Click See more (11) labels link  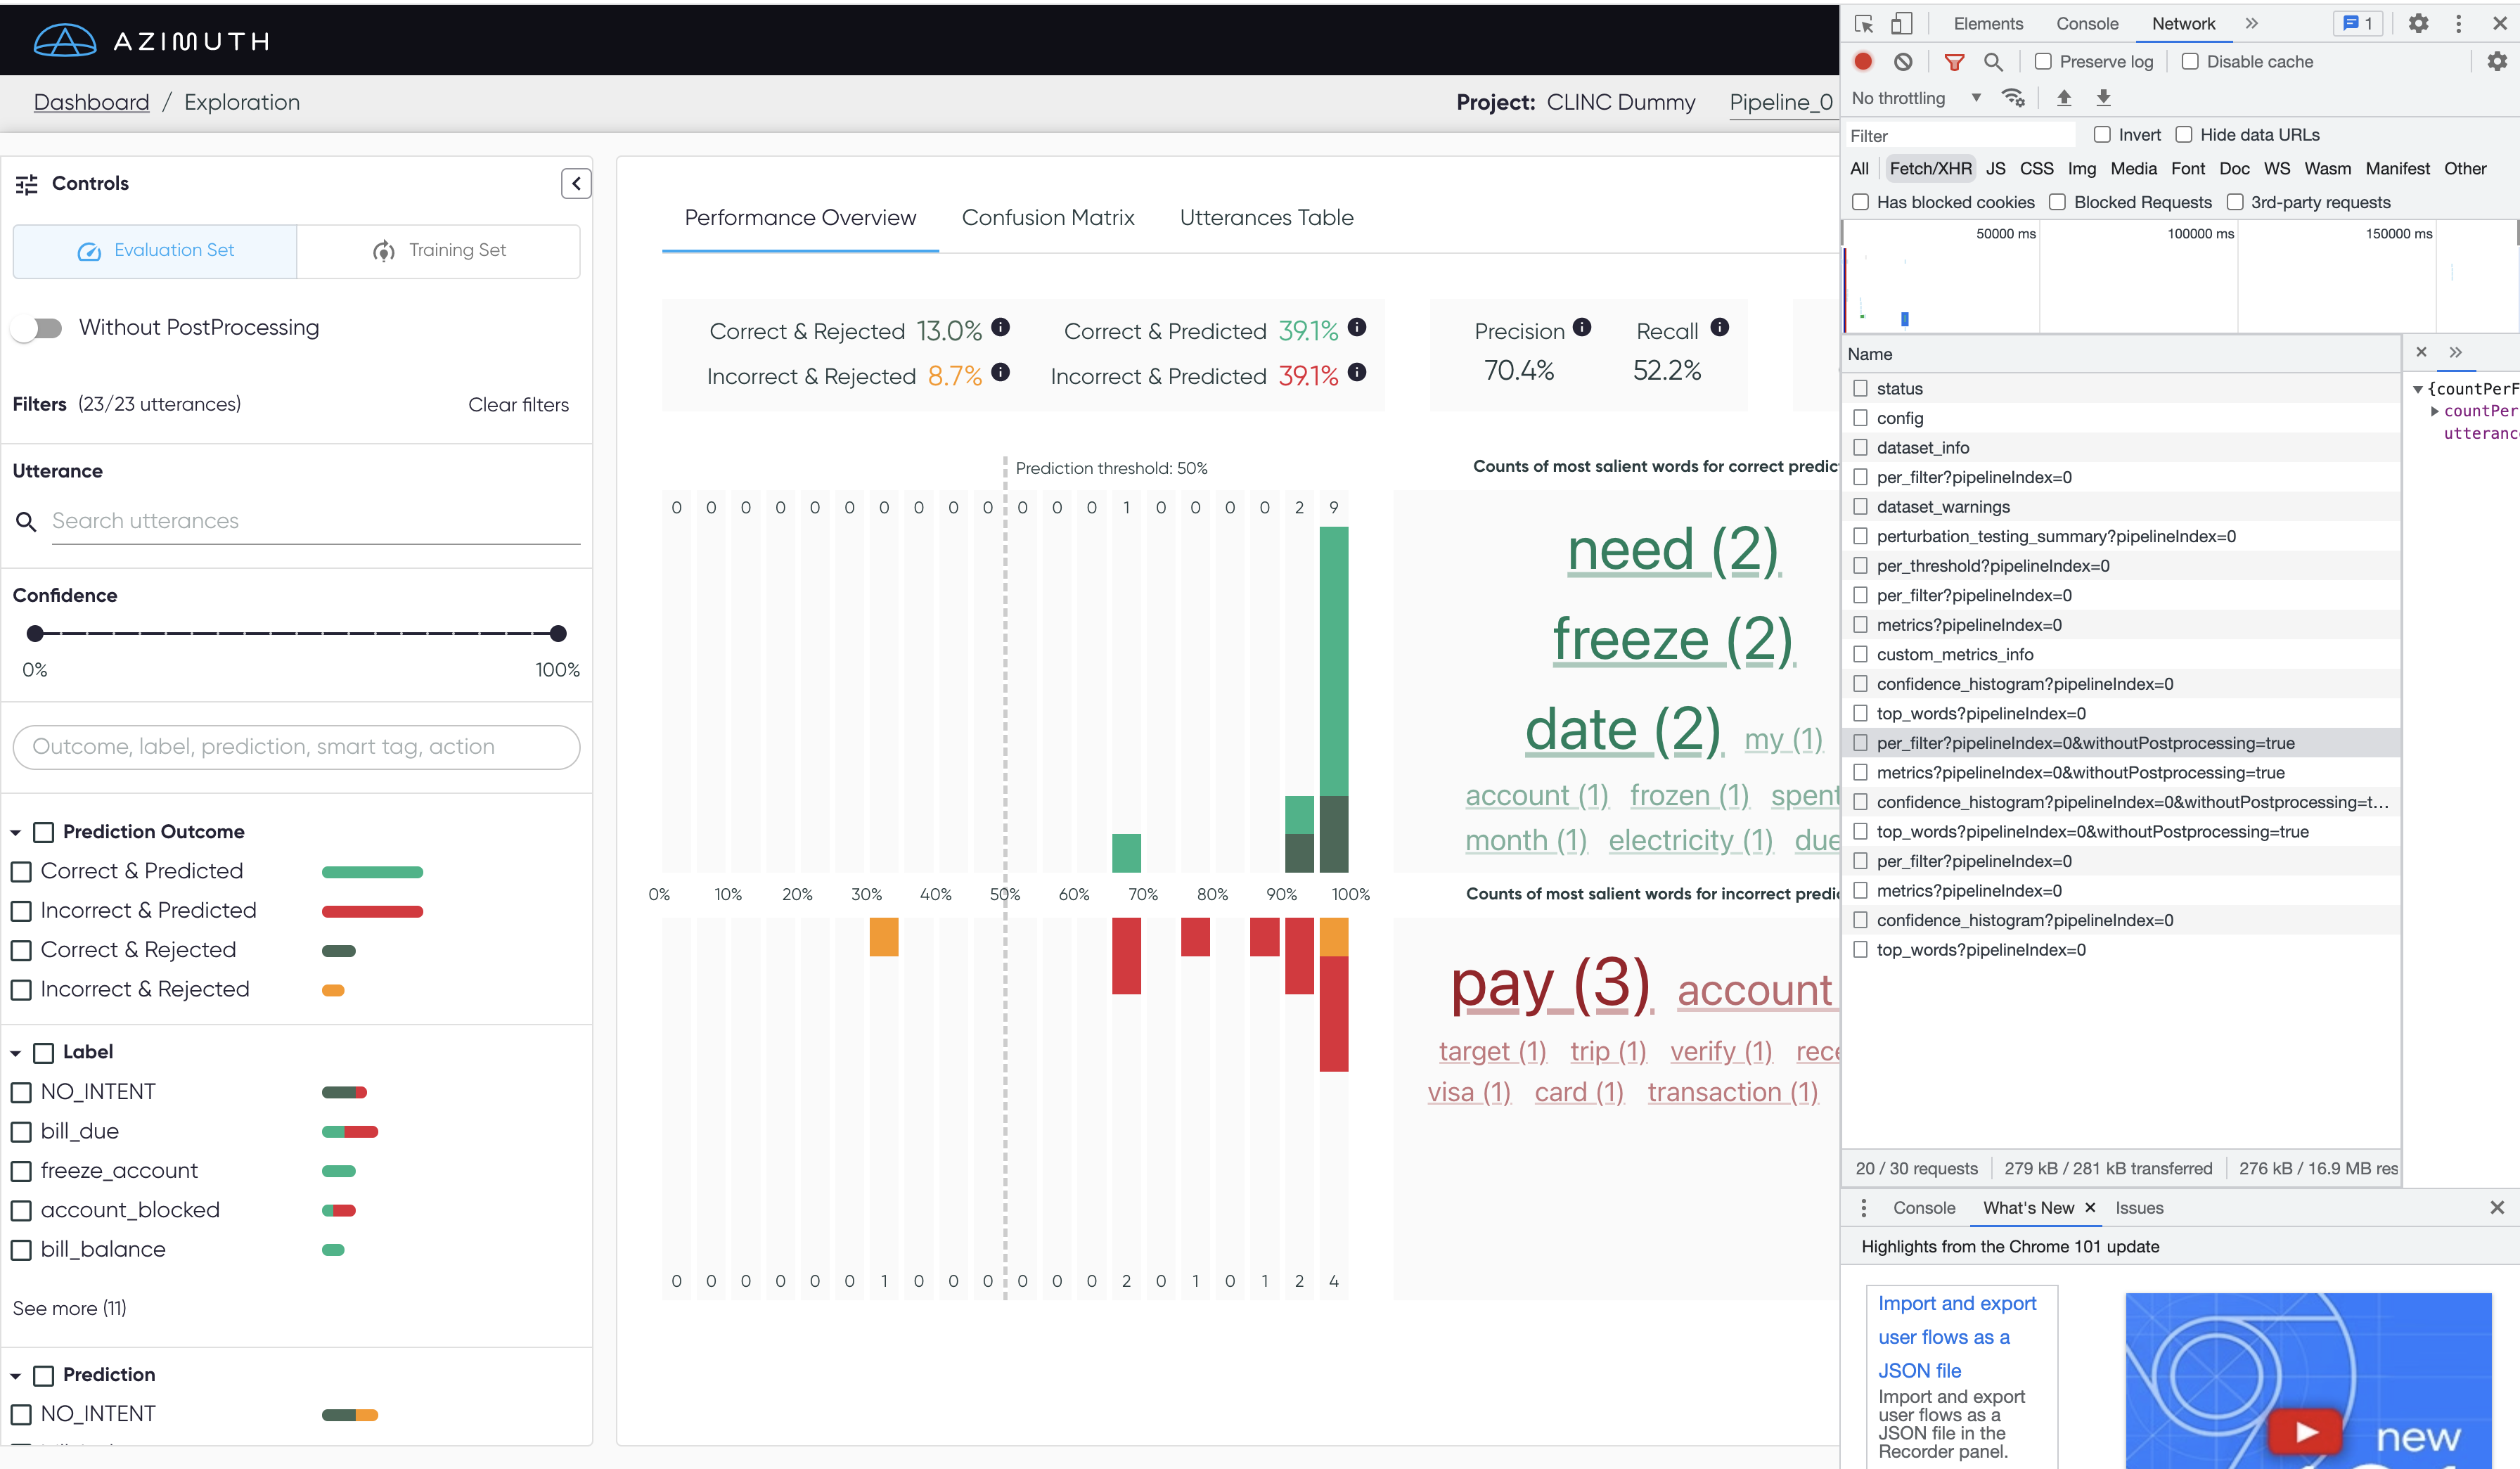tap(69, 1308)
